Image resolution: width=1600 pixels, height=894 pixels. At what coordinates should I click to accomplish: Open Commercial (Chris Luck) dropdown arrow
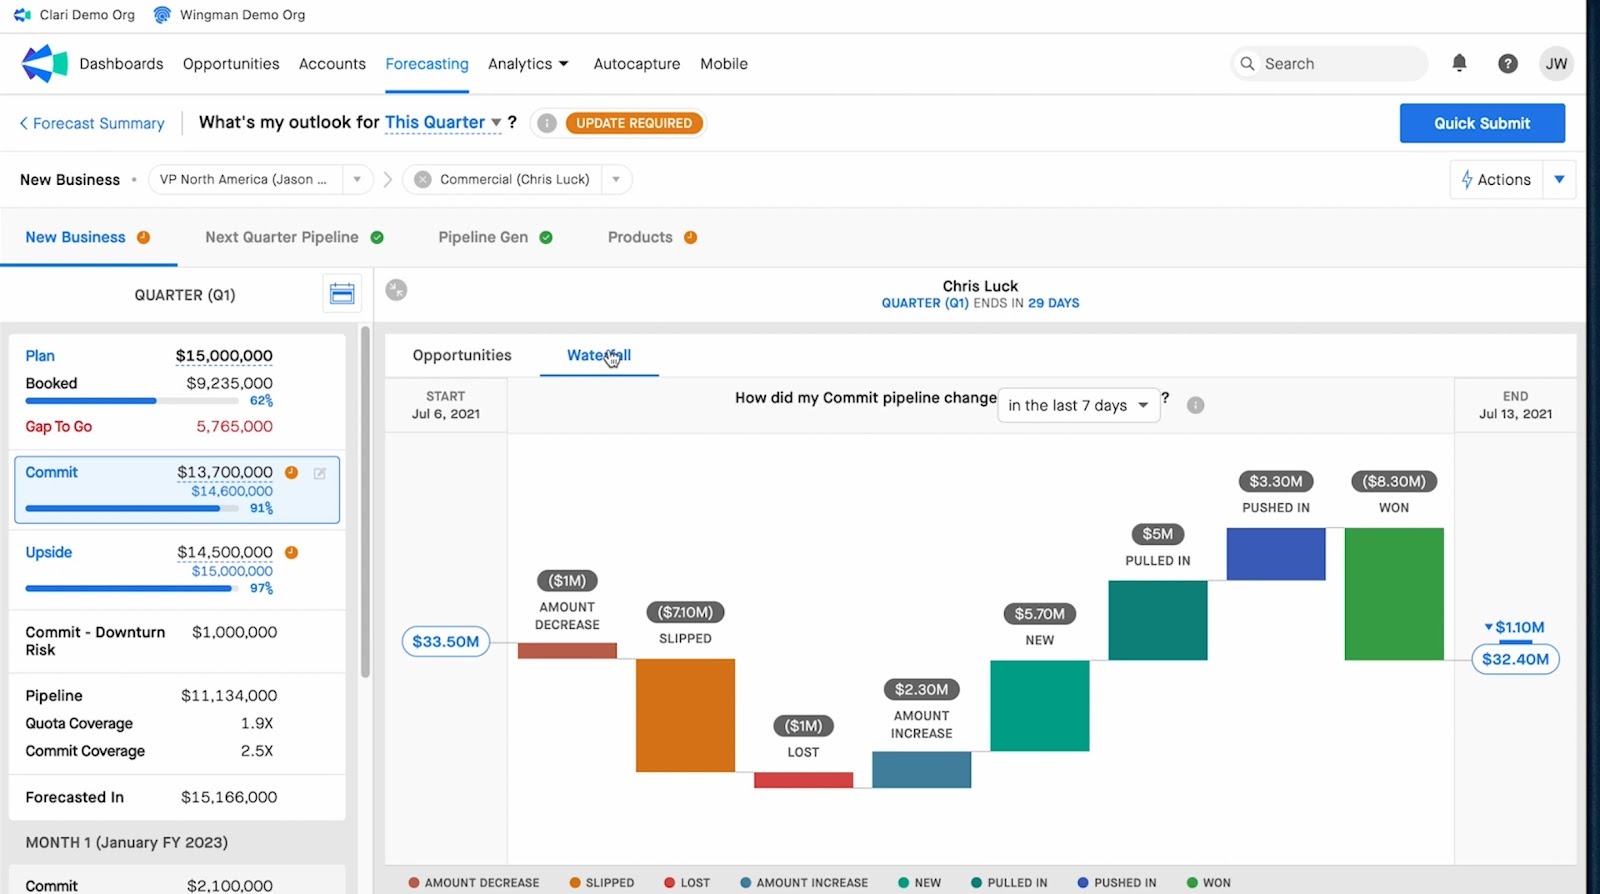click(616, 180)
